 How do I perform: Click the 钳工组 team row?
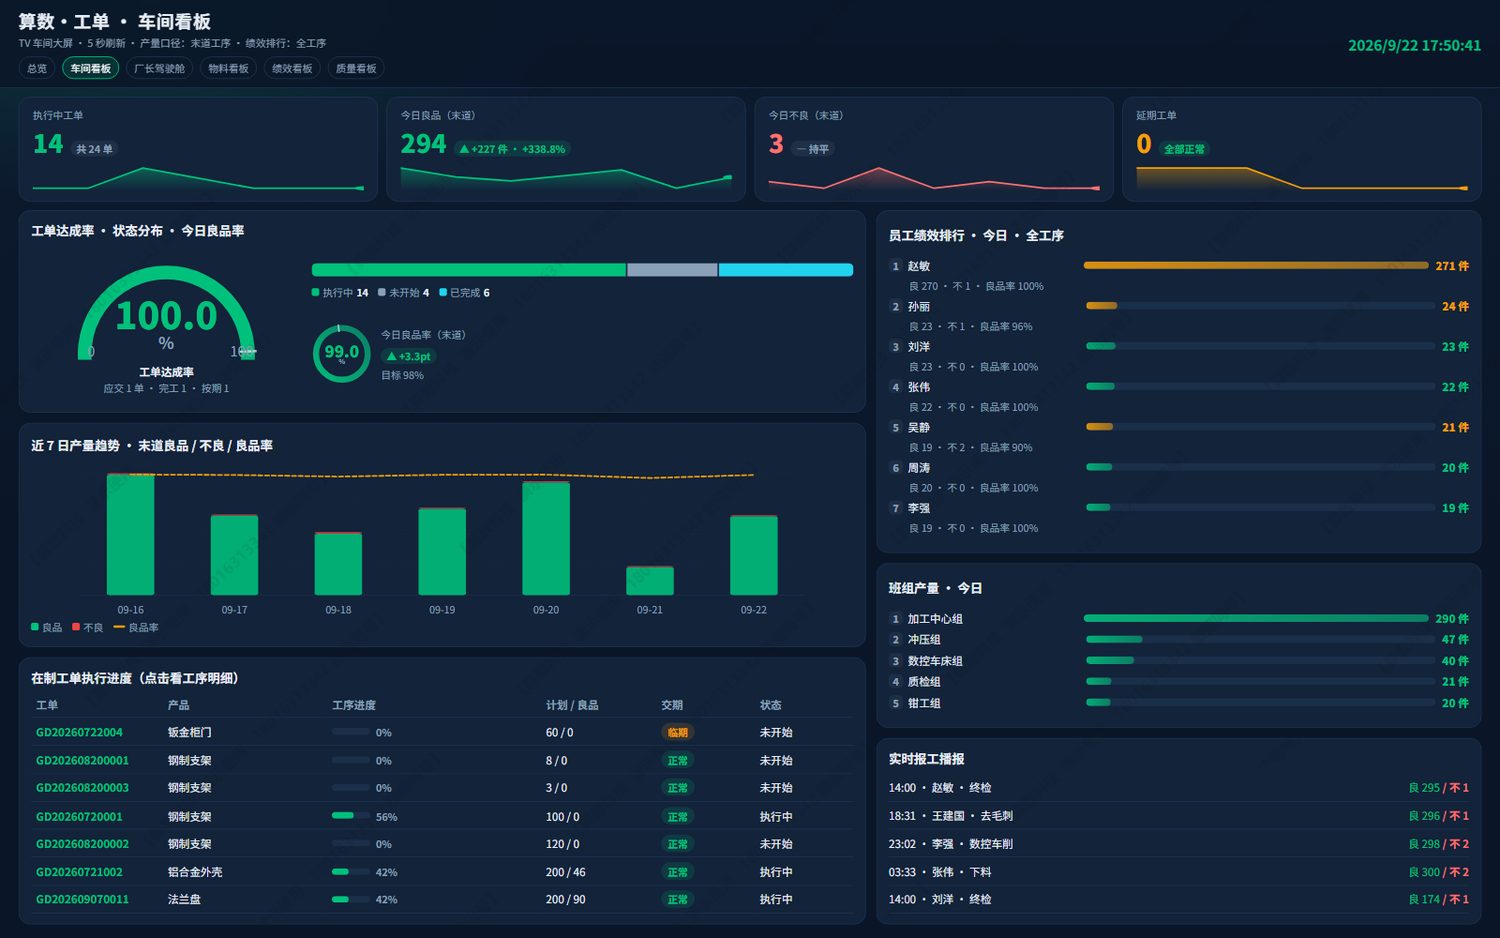tap(1179, 703)
